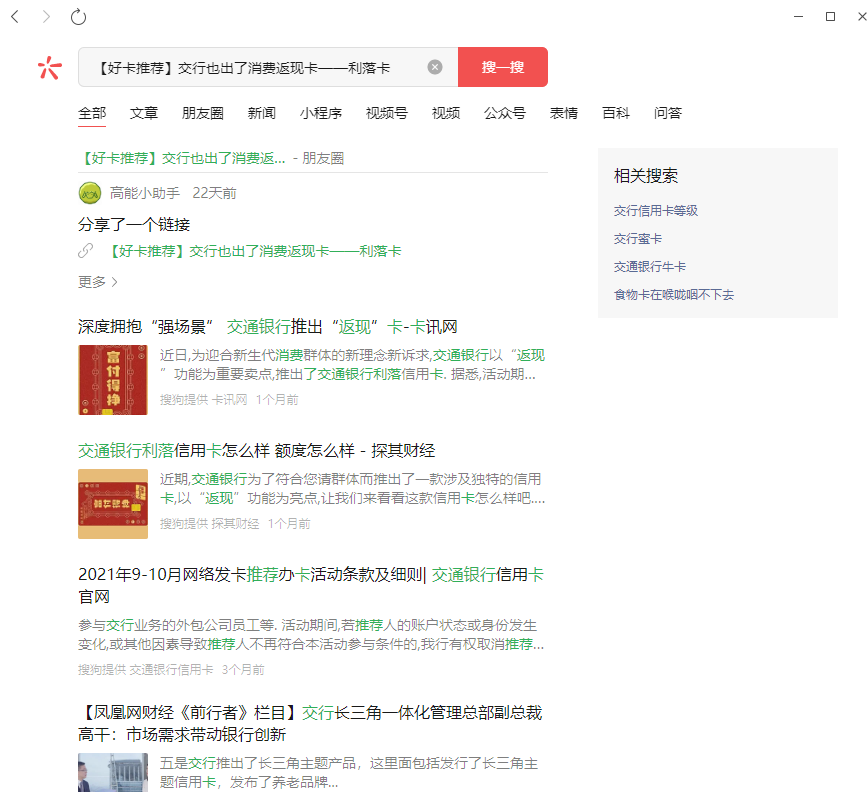Click the 相关搜索 heading

tap(646, 175)
